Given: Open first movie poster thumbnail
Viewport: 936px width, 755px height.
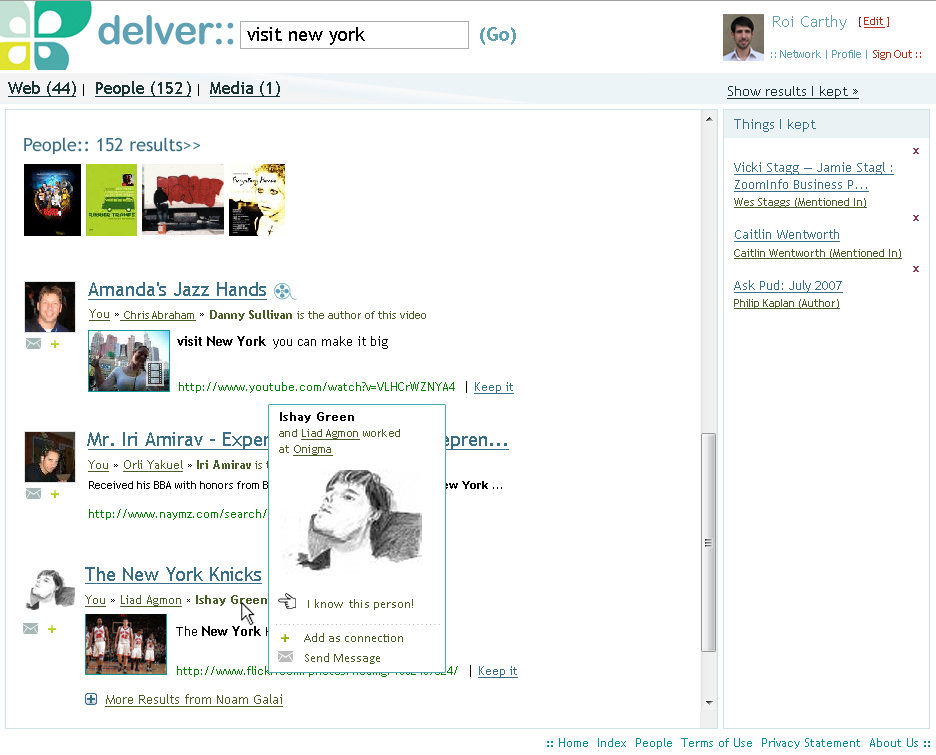Looking at the screenshot, I should [x=52, y=200].
